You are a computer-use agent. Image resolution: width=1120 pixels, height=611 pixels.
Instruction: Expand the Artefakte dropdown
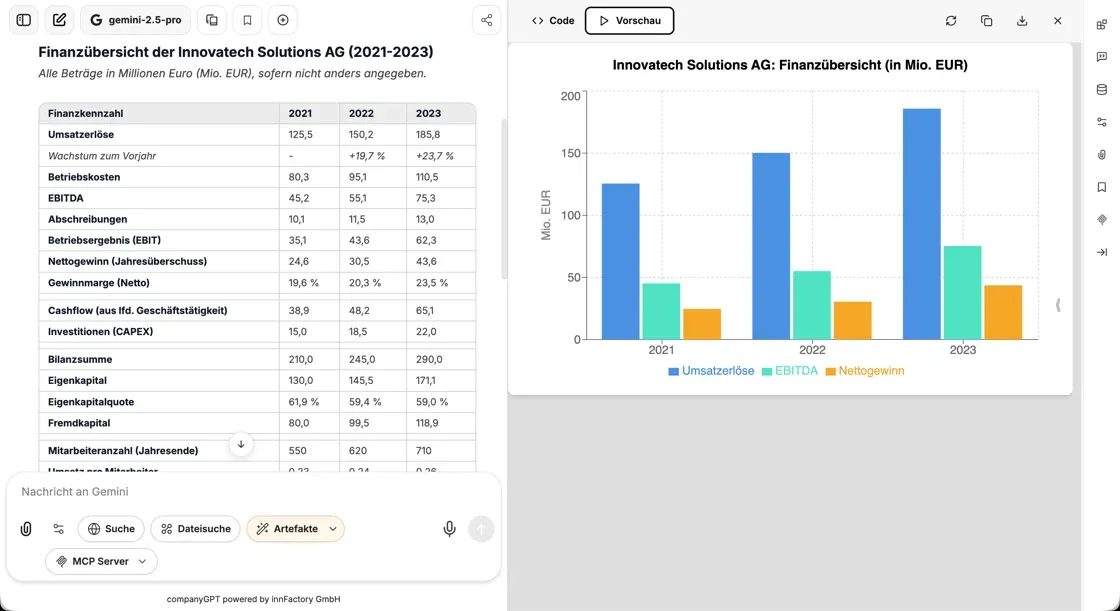tap(333, 529)
